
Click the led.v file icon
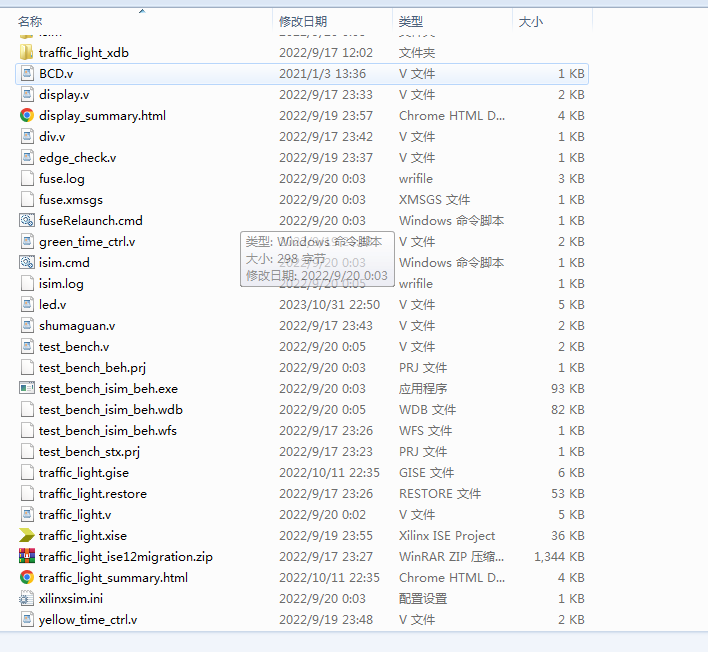click(27, 304)
